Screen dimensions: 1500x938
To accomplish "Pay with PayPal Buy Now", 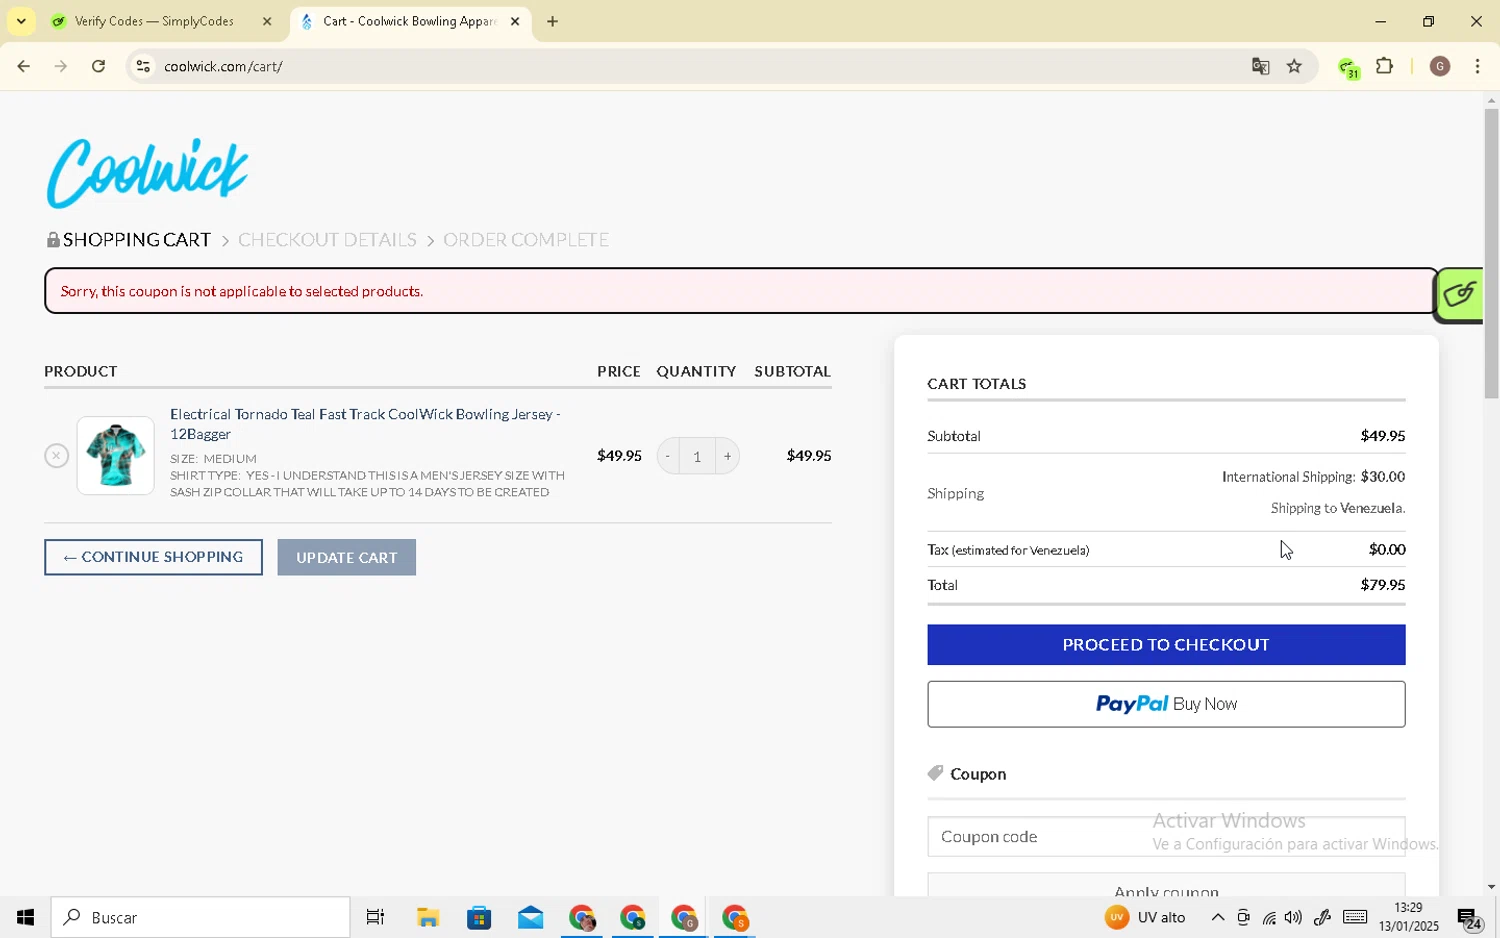I will (x=1166, y=704).
